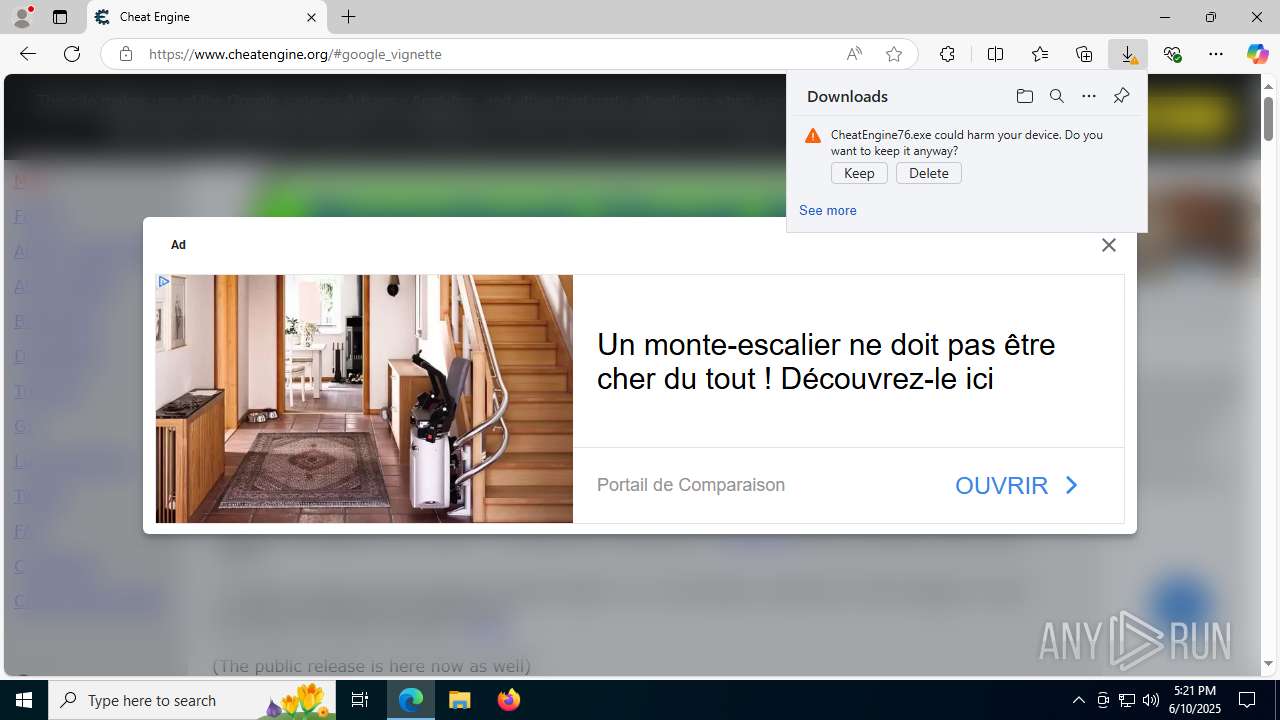Click the browser back arrow
Viewport: 1280px width, 720px height.
pyautogui.click(x=28, y=54)
